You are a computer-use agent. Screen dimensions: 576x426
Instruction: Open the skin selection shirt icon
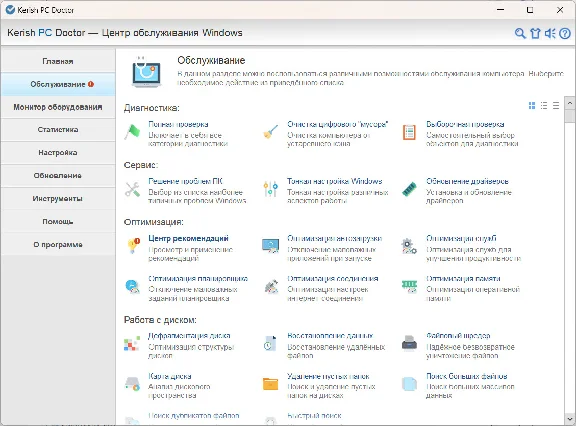pos(535,33)
